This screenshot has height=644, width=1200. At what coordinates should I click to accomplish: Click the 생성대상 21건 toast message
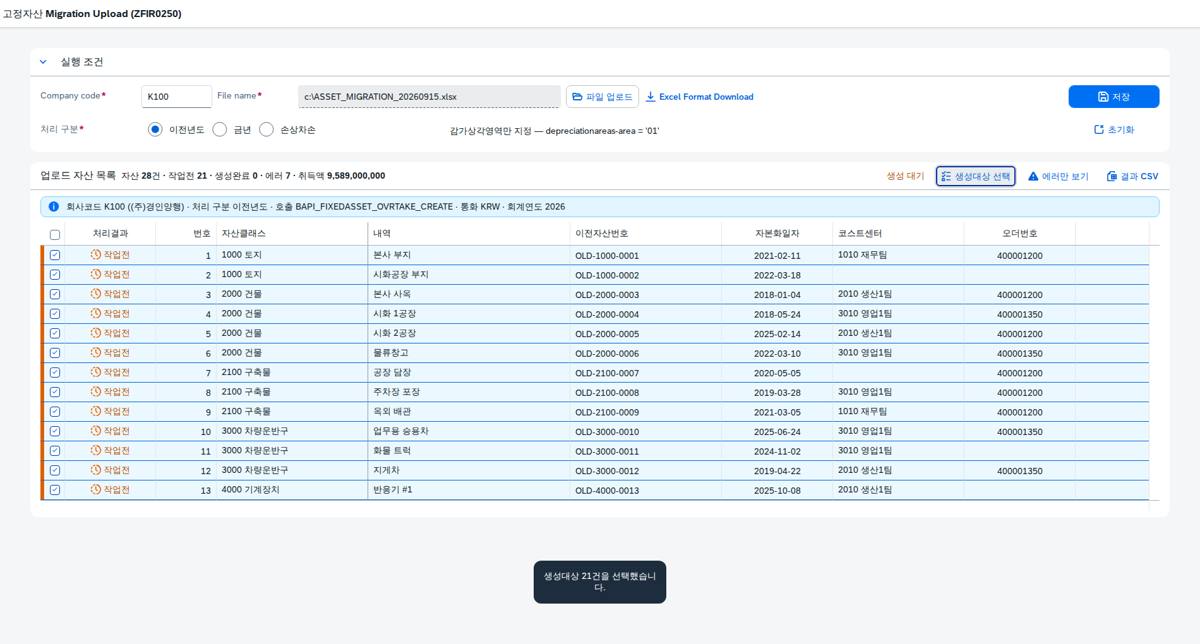point(600,582)
